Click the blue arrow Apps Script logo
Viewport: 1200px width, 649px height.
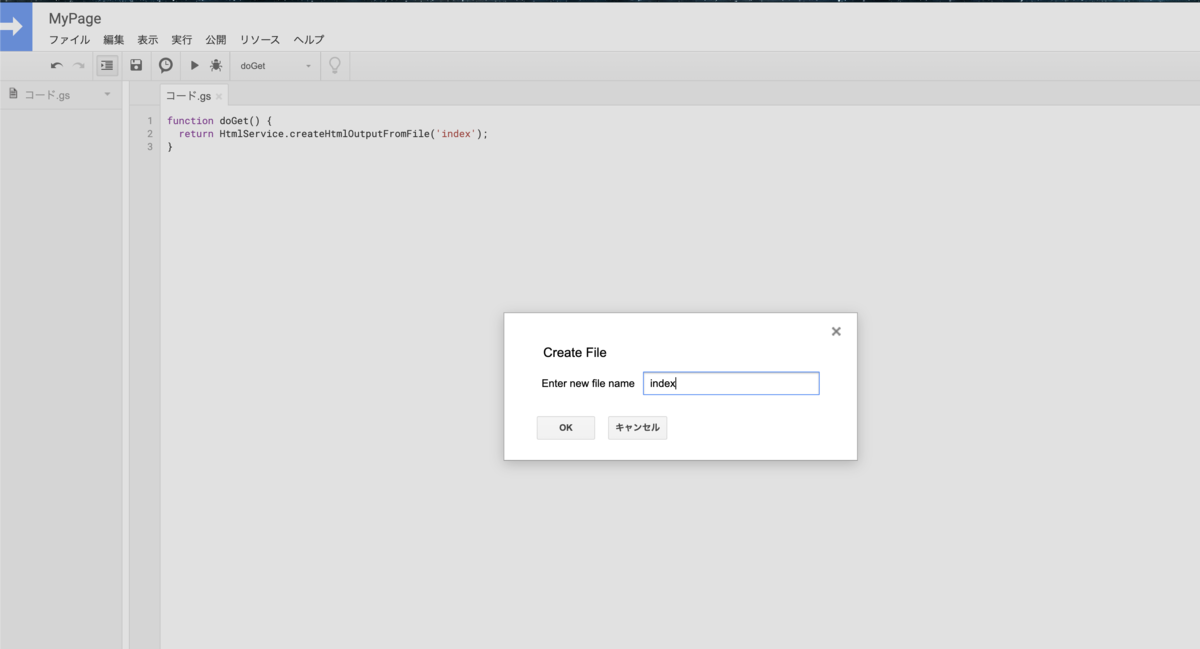16,27
